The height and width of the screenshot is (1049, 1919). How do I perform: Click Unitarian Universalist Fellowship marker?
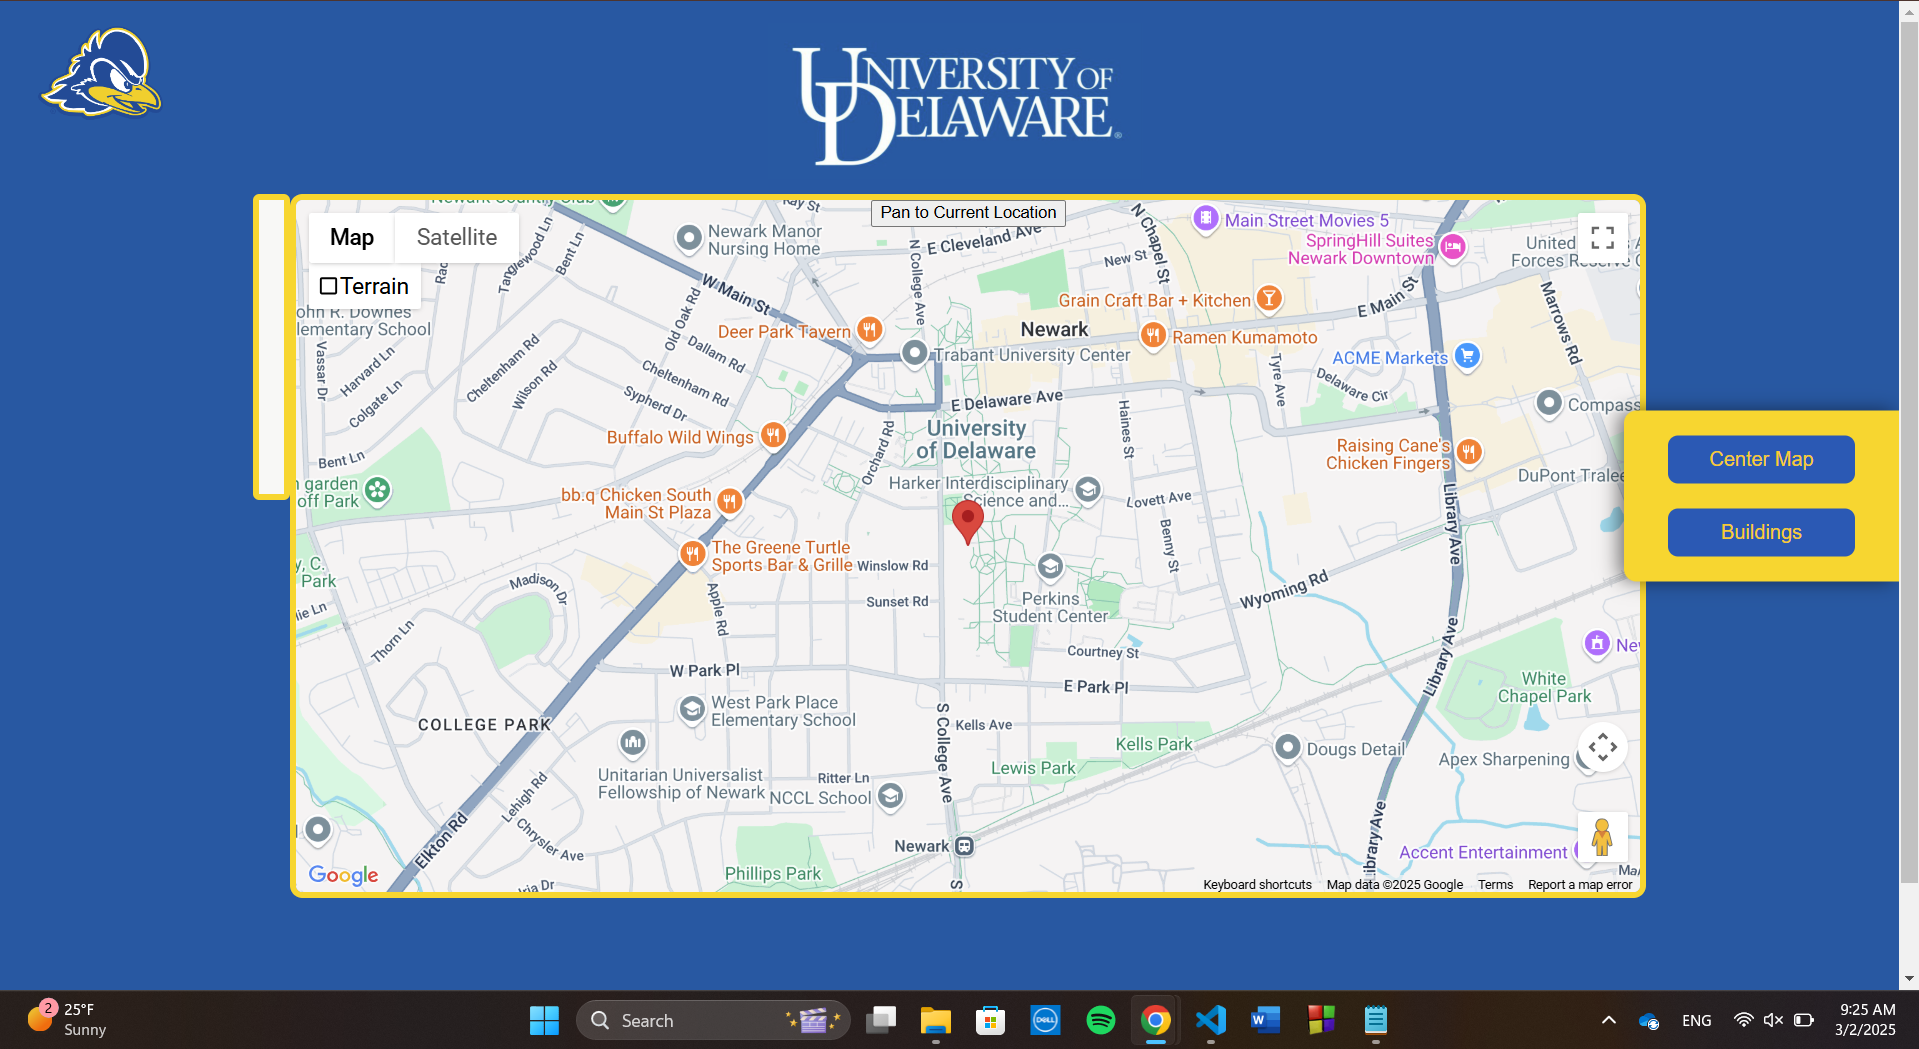point(633,743)
